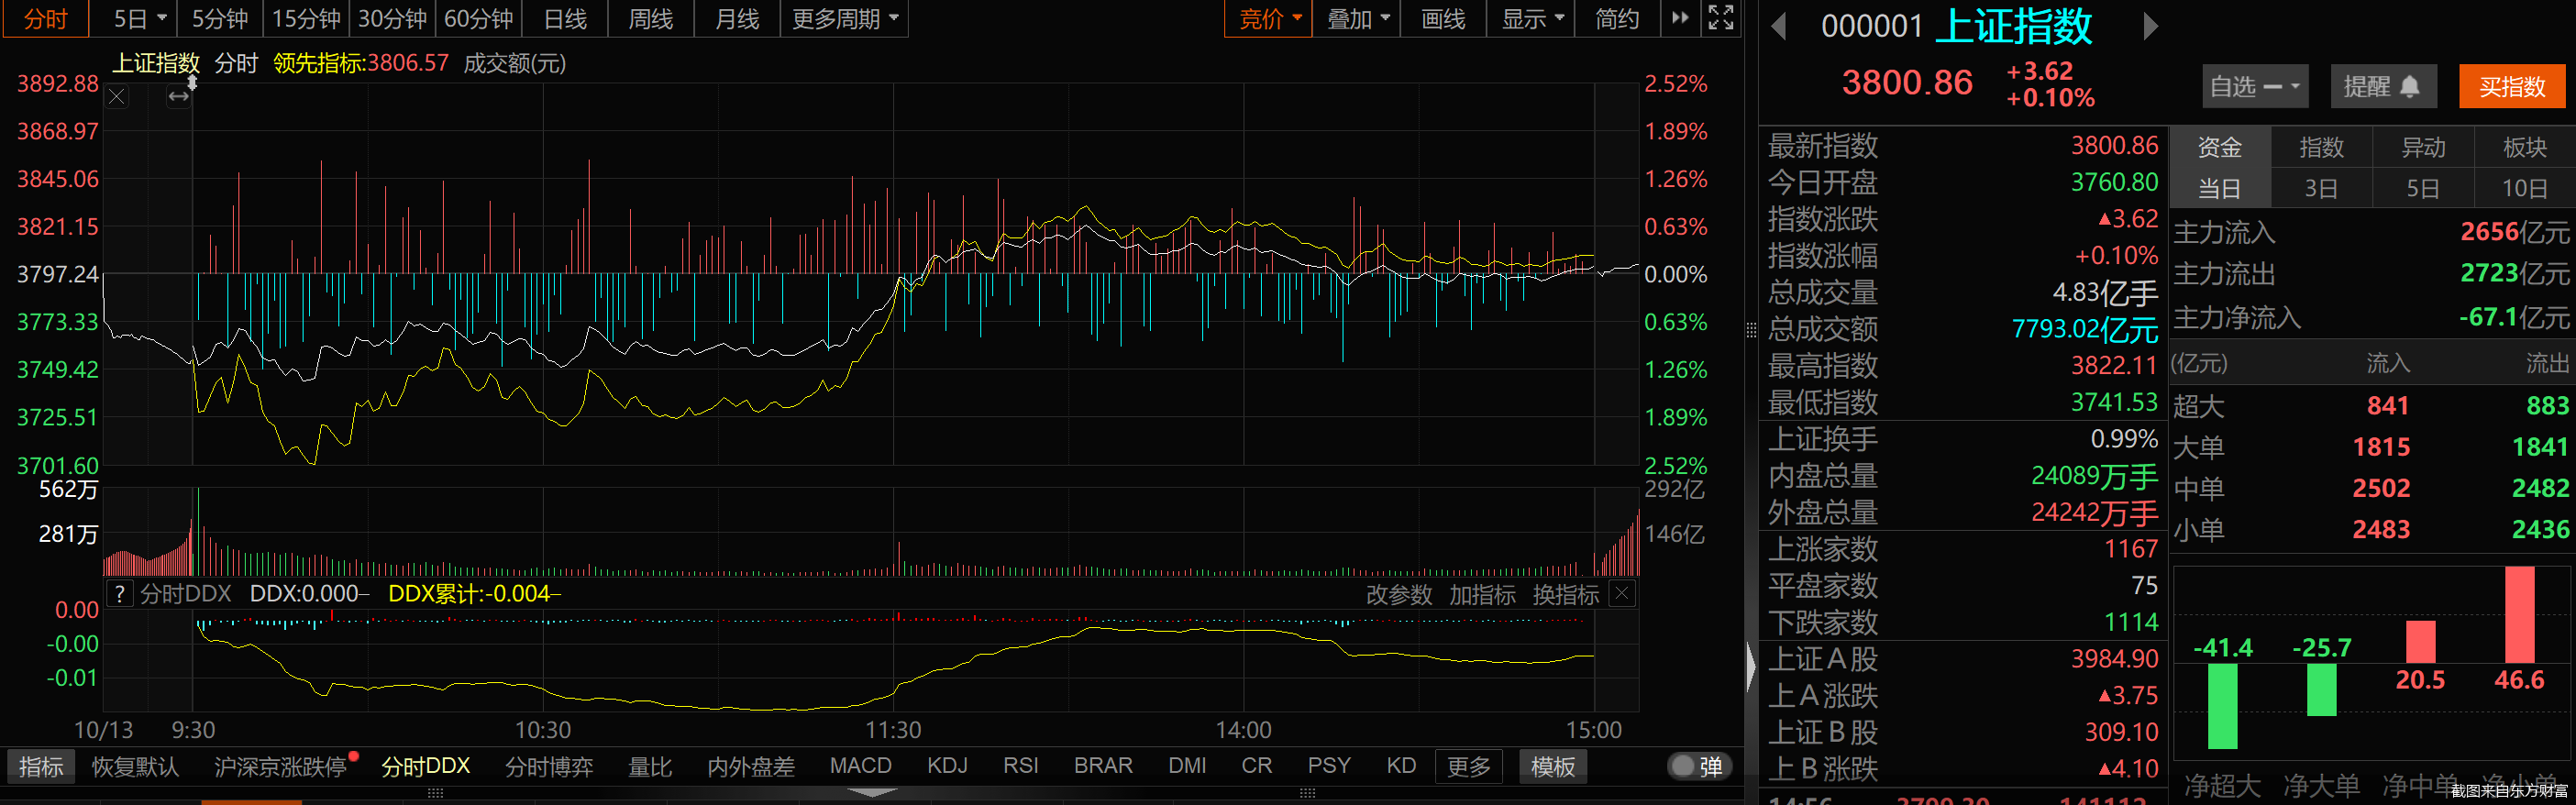Click 画线 drawing tool button
The width and height of the screenshot is (2576, 805).
click(1443, 19)
